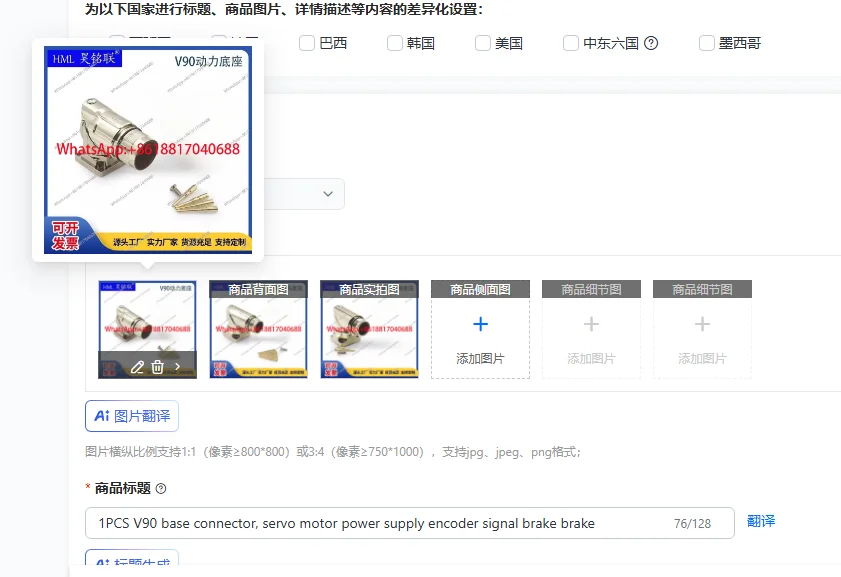This screenshot has height=577, width=841.
Task: Select the first main product image thumbnail
Action: pyautogui.click(x=147, y=329)
